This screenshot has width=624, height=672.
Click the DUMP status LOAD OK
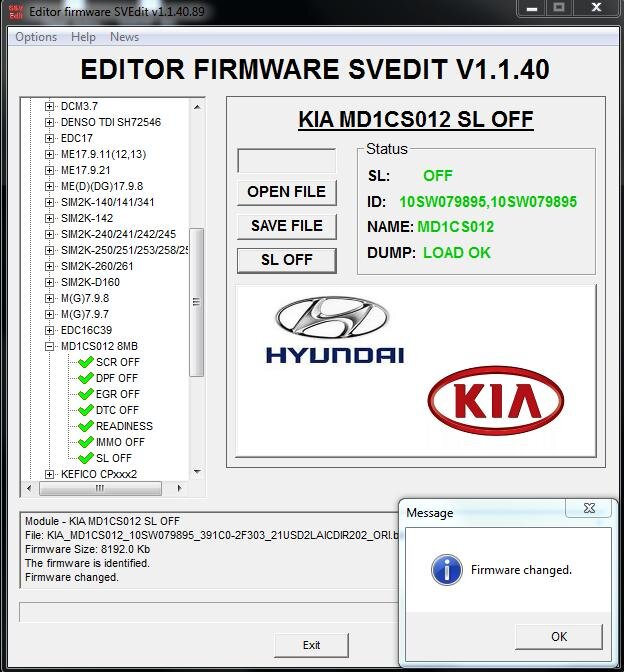tap(457, 252)
